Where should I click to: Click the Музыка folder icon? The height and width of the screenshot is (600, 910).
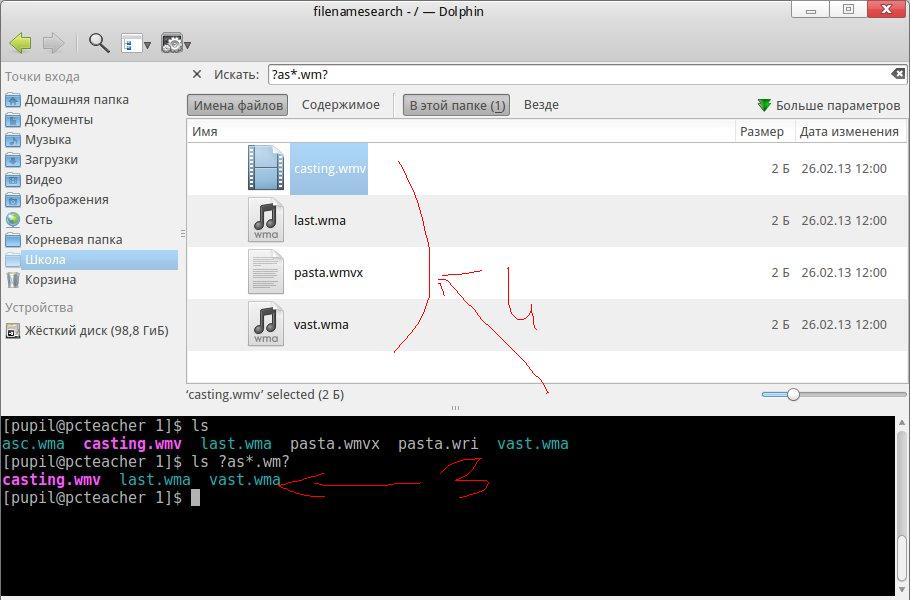(x=13, y=140)
